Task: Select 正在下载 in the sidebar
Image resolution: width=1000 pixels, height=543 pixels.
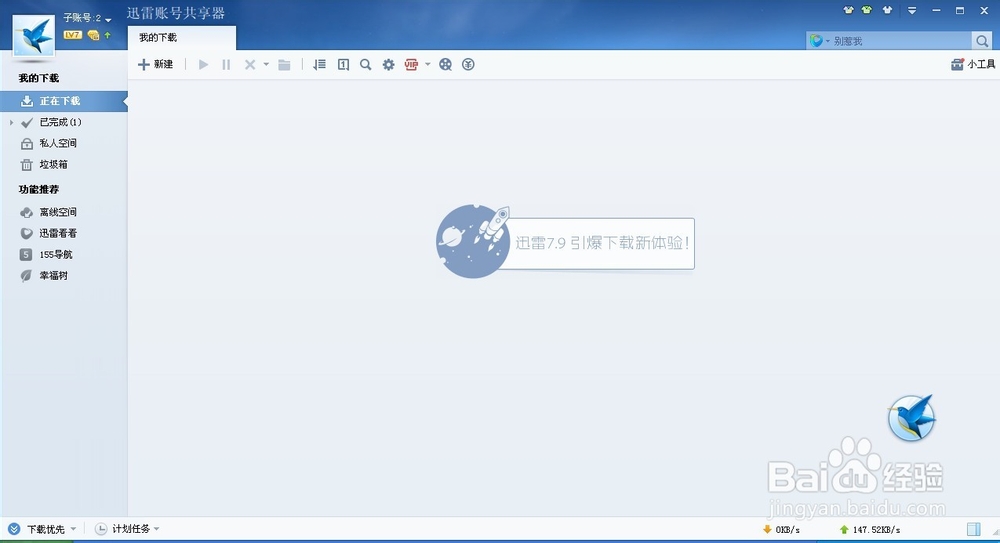Action: pyautogui.click(x=64, y=101)
